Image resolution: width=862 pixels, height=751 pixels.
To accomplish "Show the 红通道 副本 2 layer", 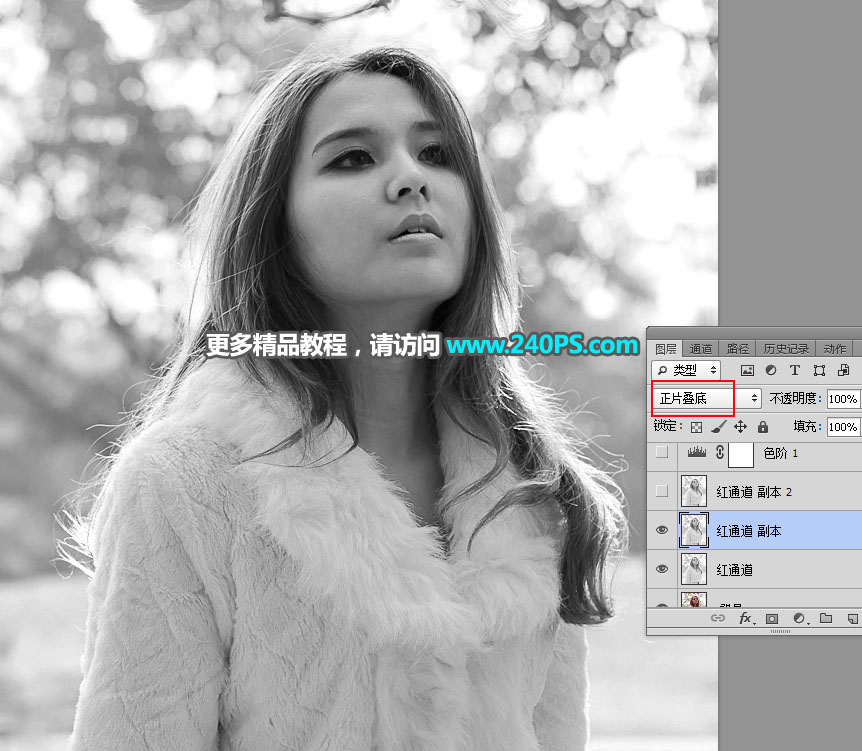I will coord(662,491).
